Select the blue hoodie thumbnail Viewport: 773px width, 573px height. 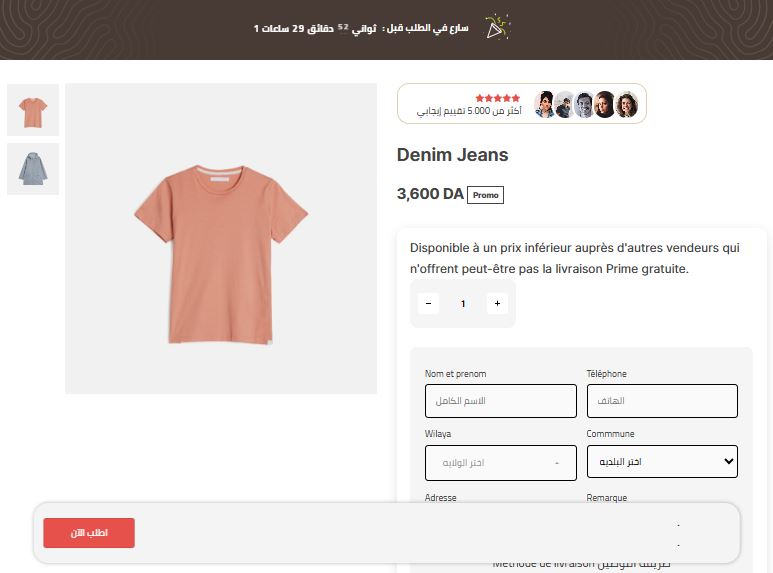(33, 169)
